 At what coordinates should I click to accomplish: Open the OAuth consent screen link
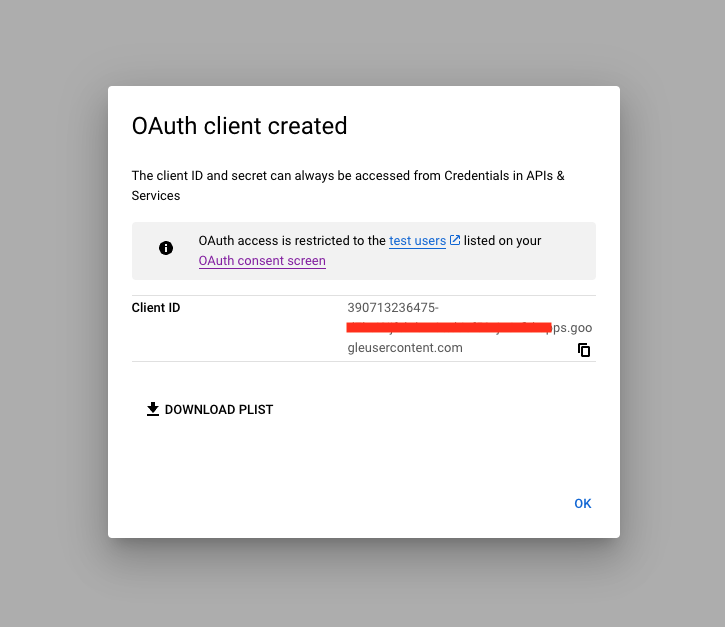(x=262, y=261)
